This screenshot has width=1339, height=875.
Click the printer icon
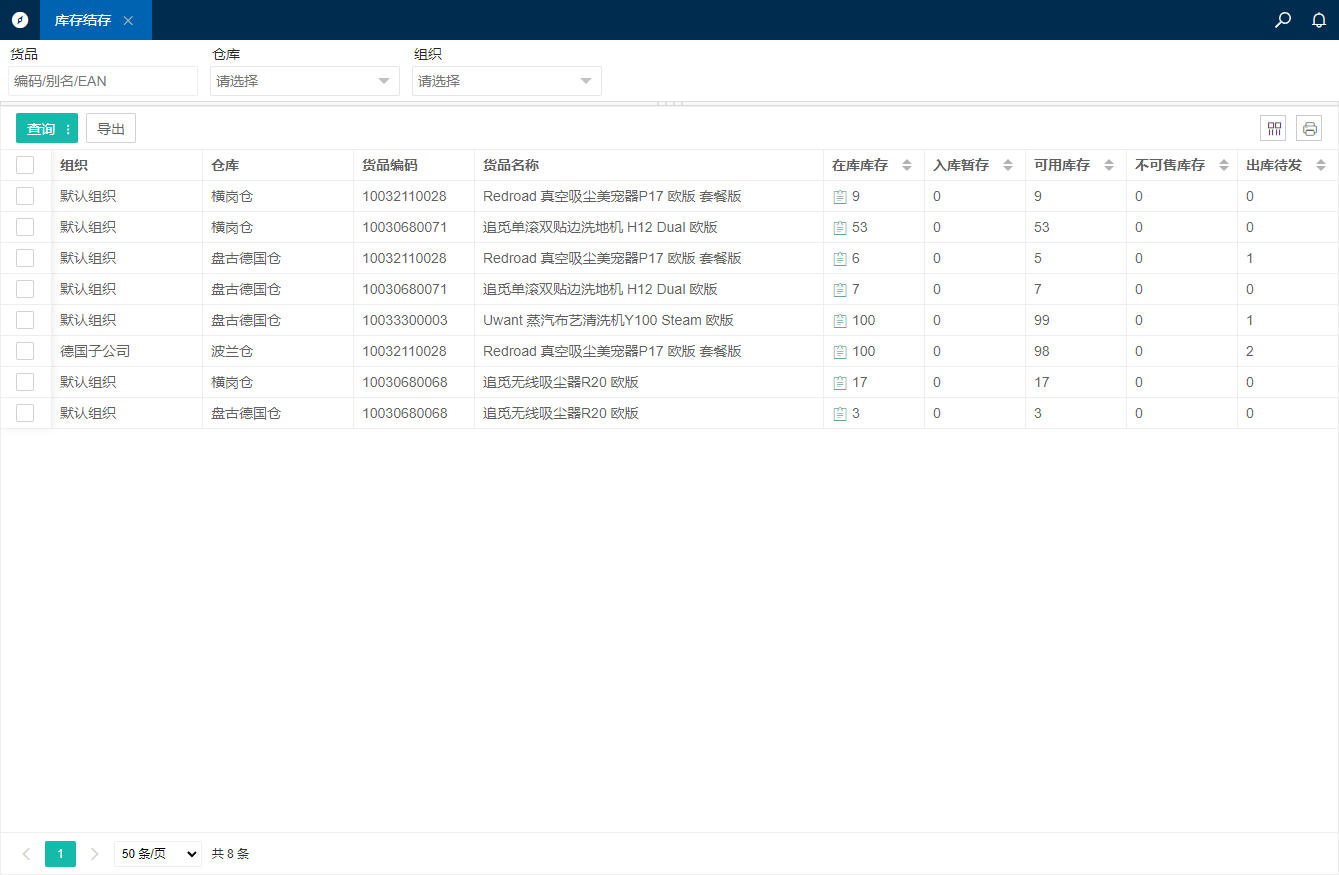tap(1309, 128)
